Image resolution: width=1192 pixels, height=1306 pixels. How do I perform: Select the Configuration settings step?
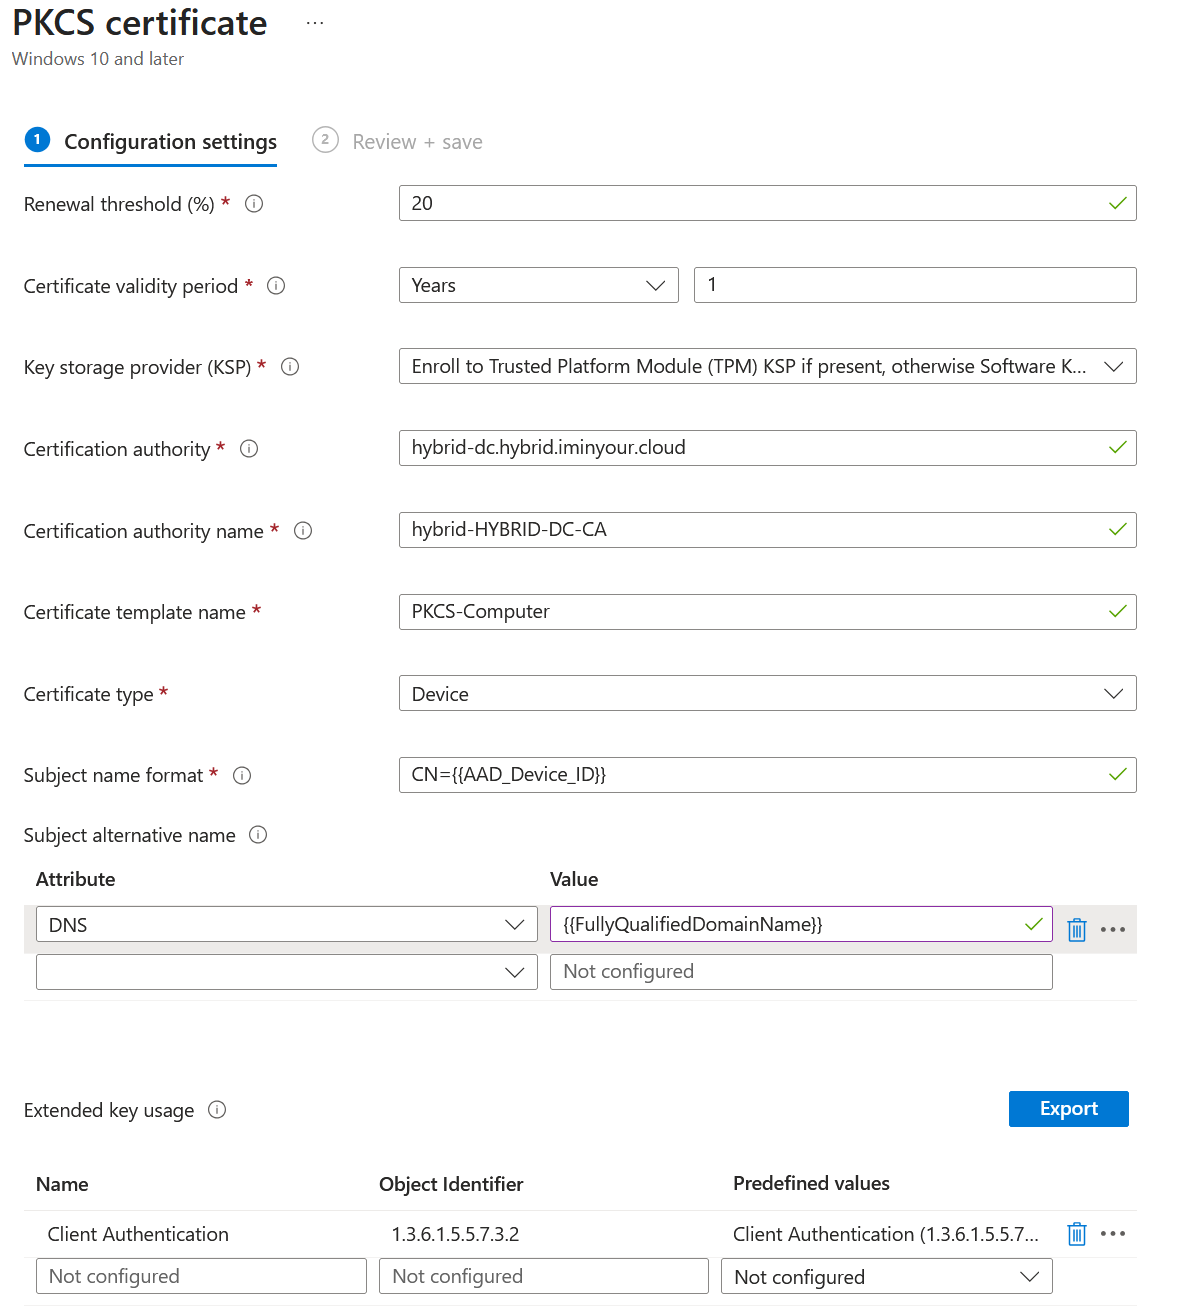(x=150, y=141)
